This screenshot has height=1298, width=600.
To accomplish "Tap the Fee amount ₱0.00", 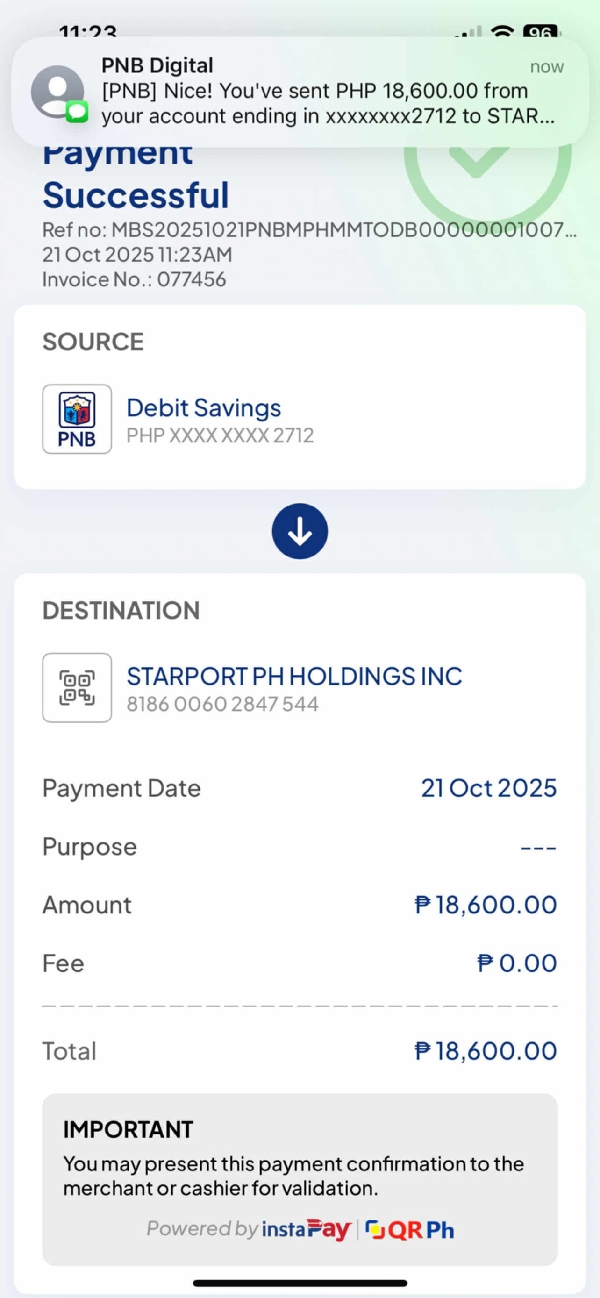I will [516, 963].
